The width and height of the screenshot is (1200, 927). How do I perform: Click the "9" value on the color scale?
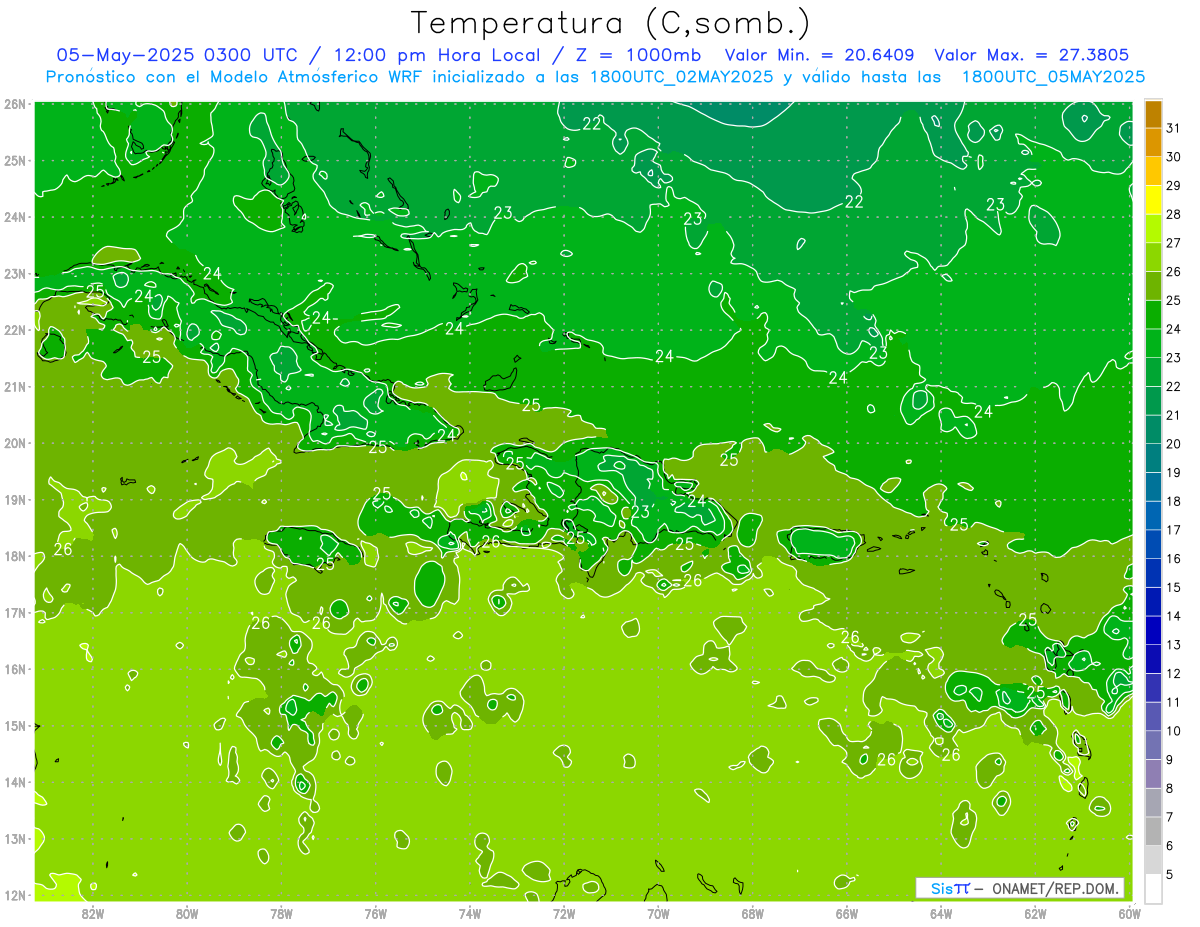click(1170, 759)
